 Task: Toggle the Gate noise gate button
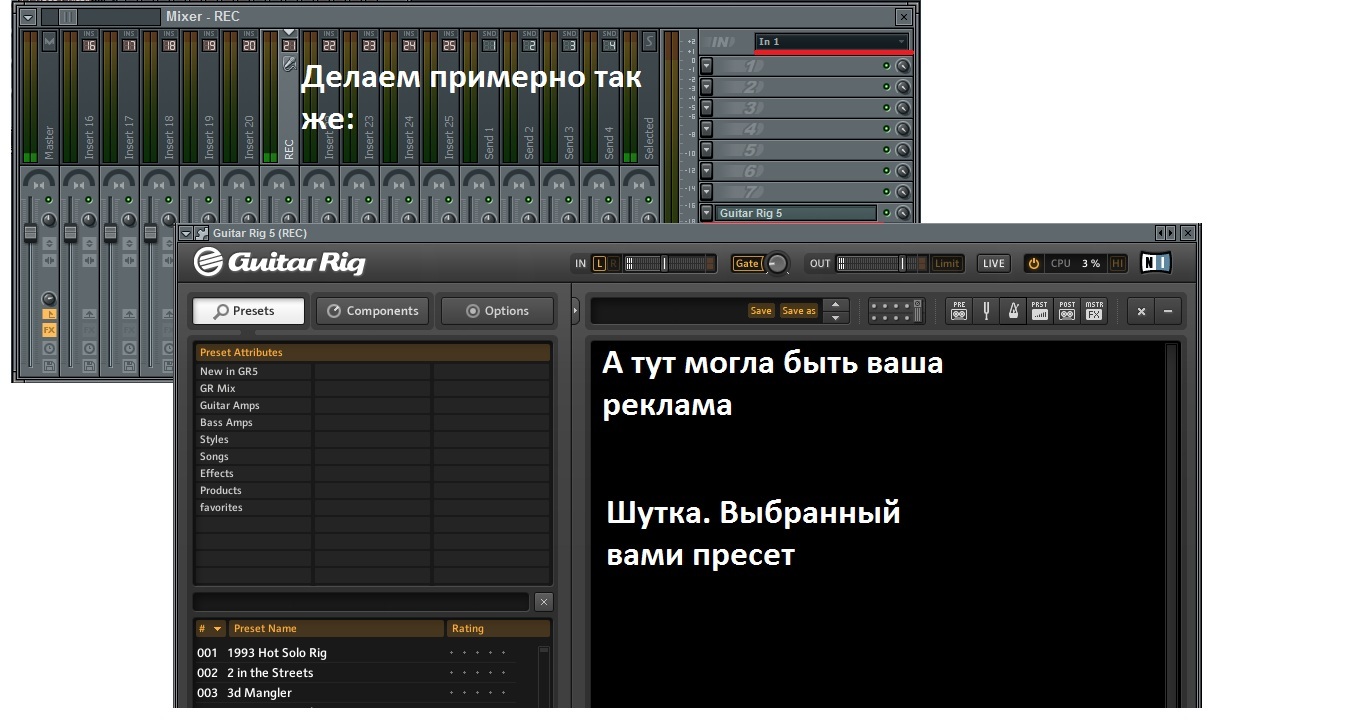pyautogui.click(x=747, y=263)
